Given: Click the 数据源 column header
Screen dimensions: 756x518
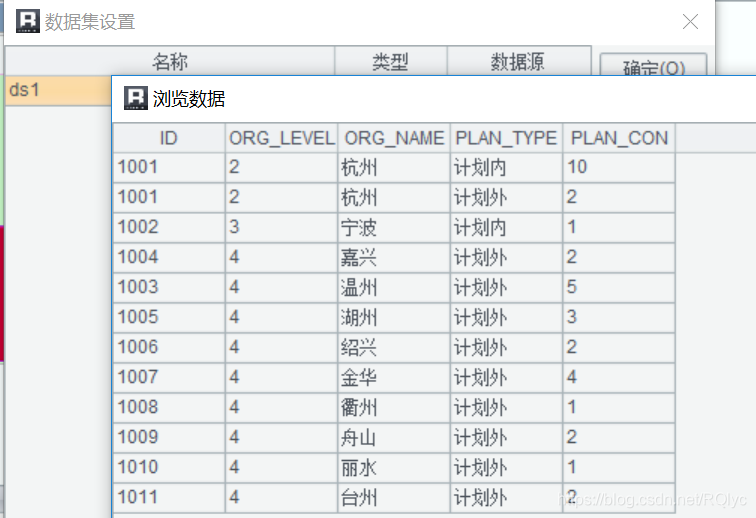Looking at the screenshot, I should point(519,61).
